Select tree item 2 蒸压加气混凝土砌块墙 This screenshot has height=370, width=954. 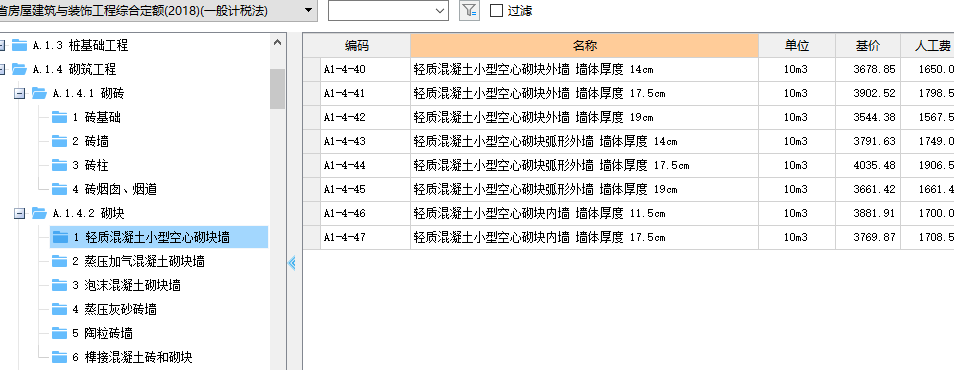(138, 262)
